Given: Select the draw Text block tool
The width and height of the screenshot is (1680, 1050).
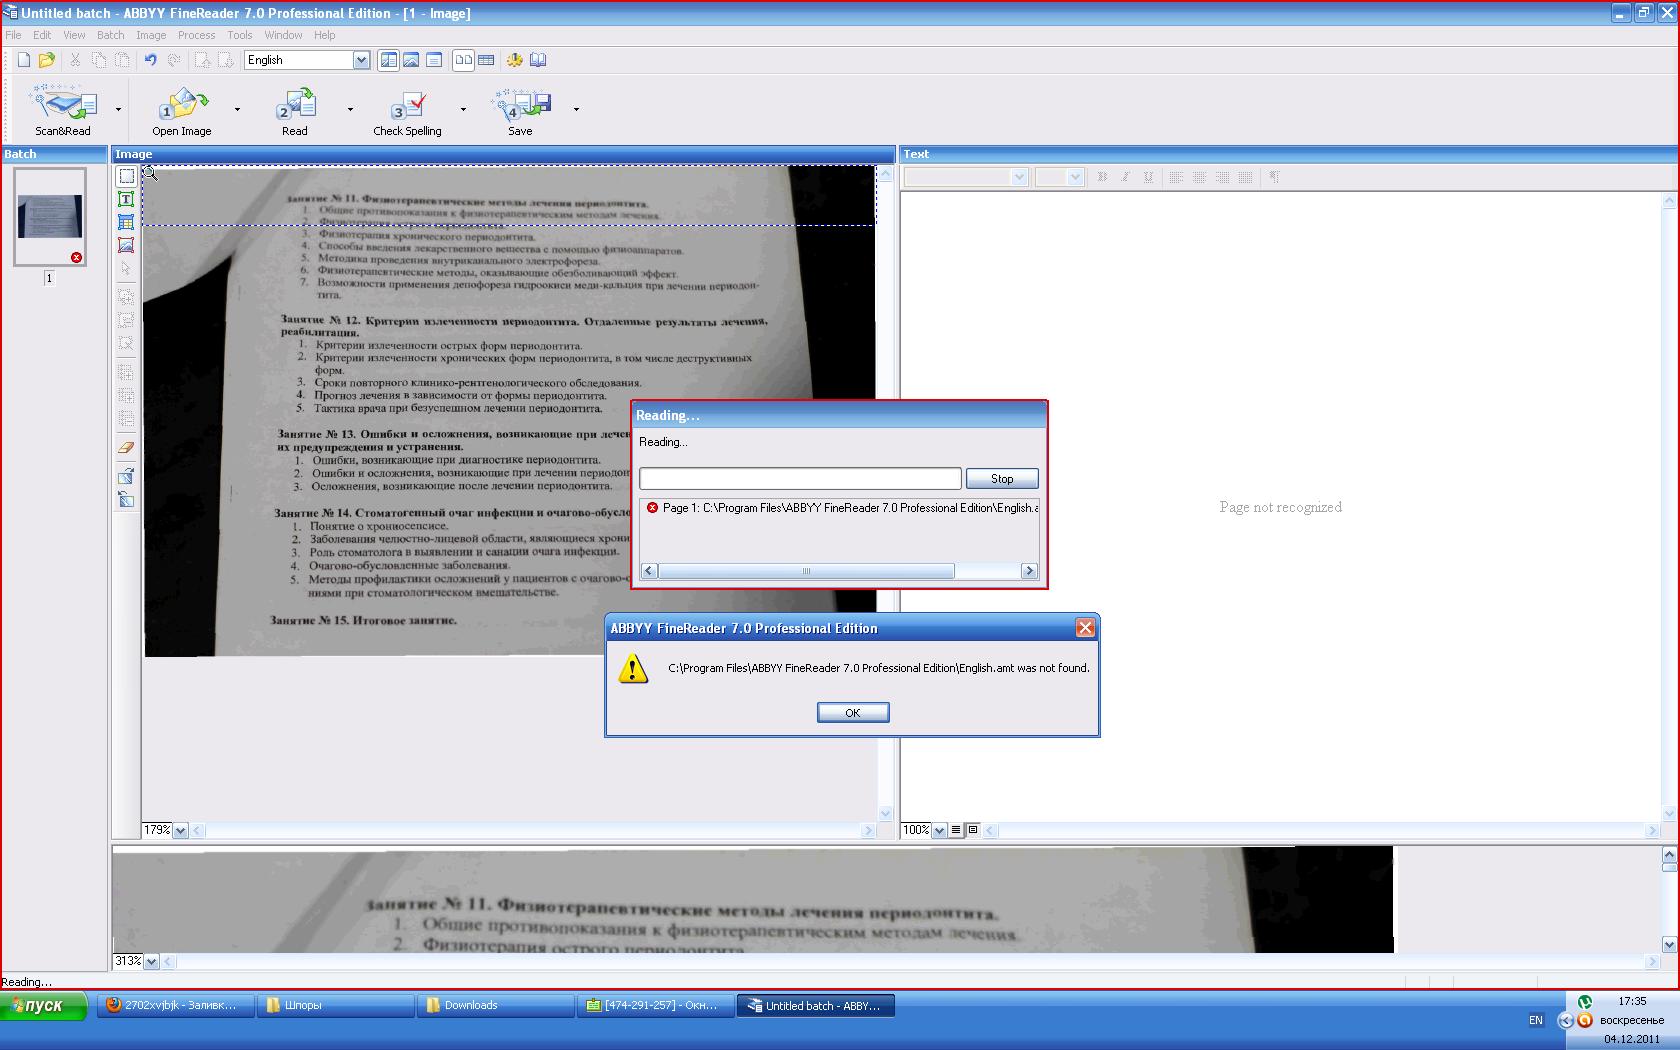Looking at the screenshot, I should [126, 199].
